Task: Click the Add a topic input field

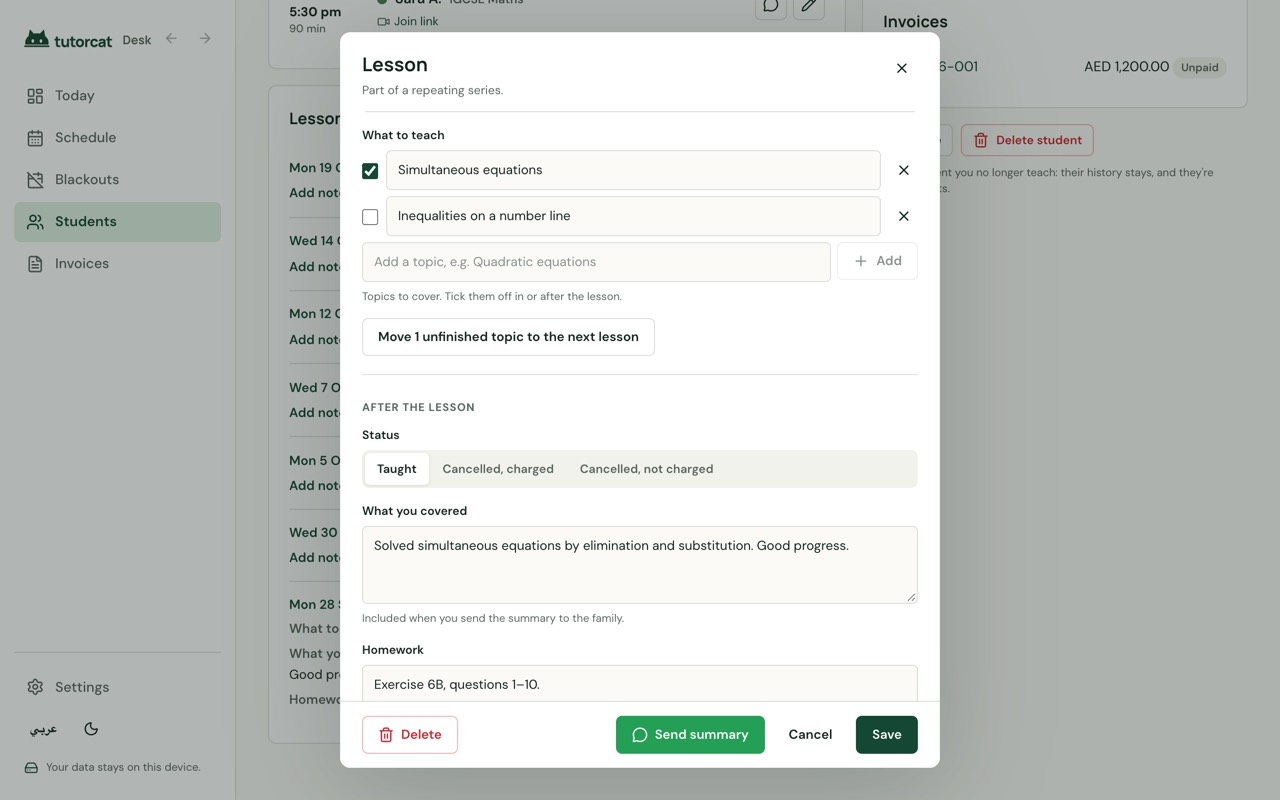Action: pyautogui.click(x=596, y=262)
